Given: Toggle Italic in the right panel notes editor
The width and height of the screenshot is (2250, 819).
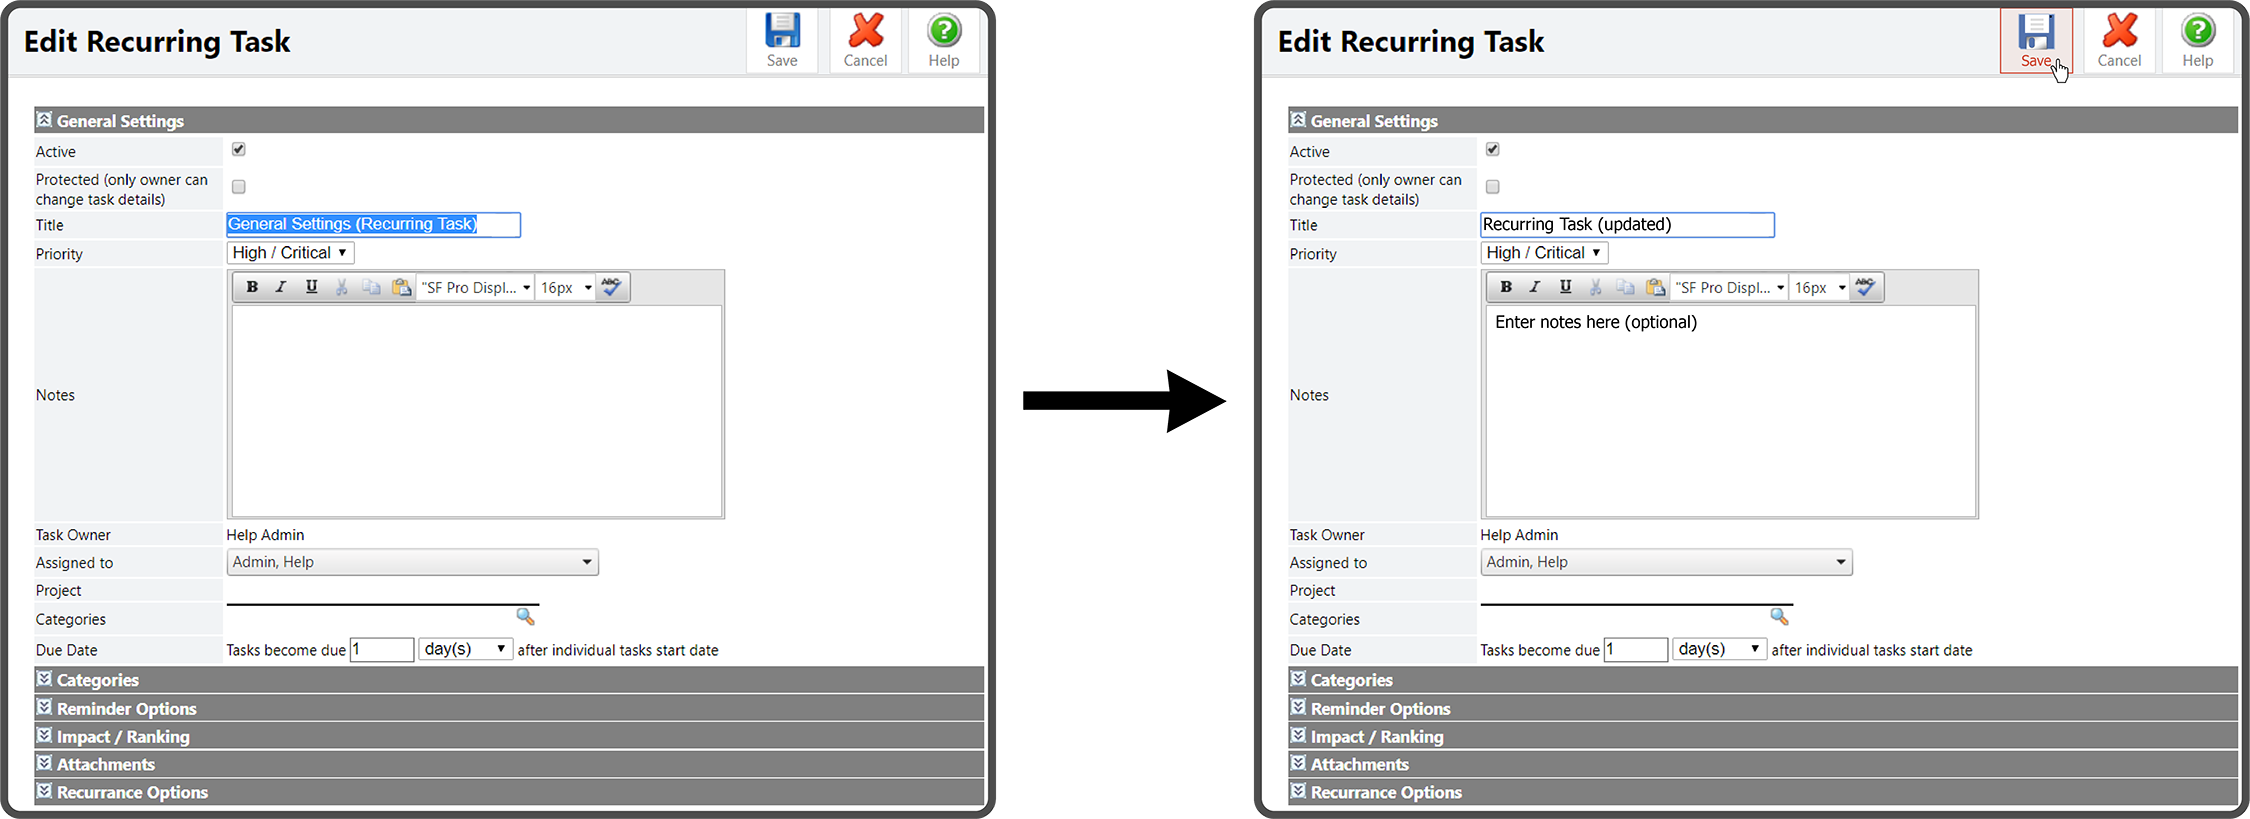Looking at the screenshot, I should pyautogui.click(x=1535, y=287).
